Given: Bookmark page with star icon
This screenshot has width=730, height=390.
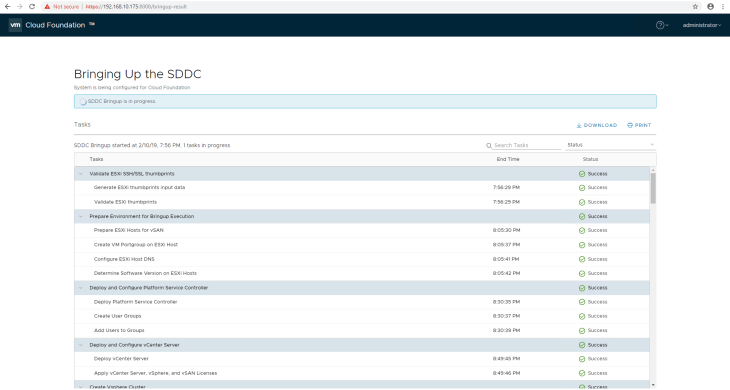Looking at the screenshot, I should click(x=695, y=7).
